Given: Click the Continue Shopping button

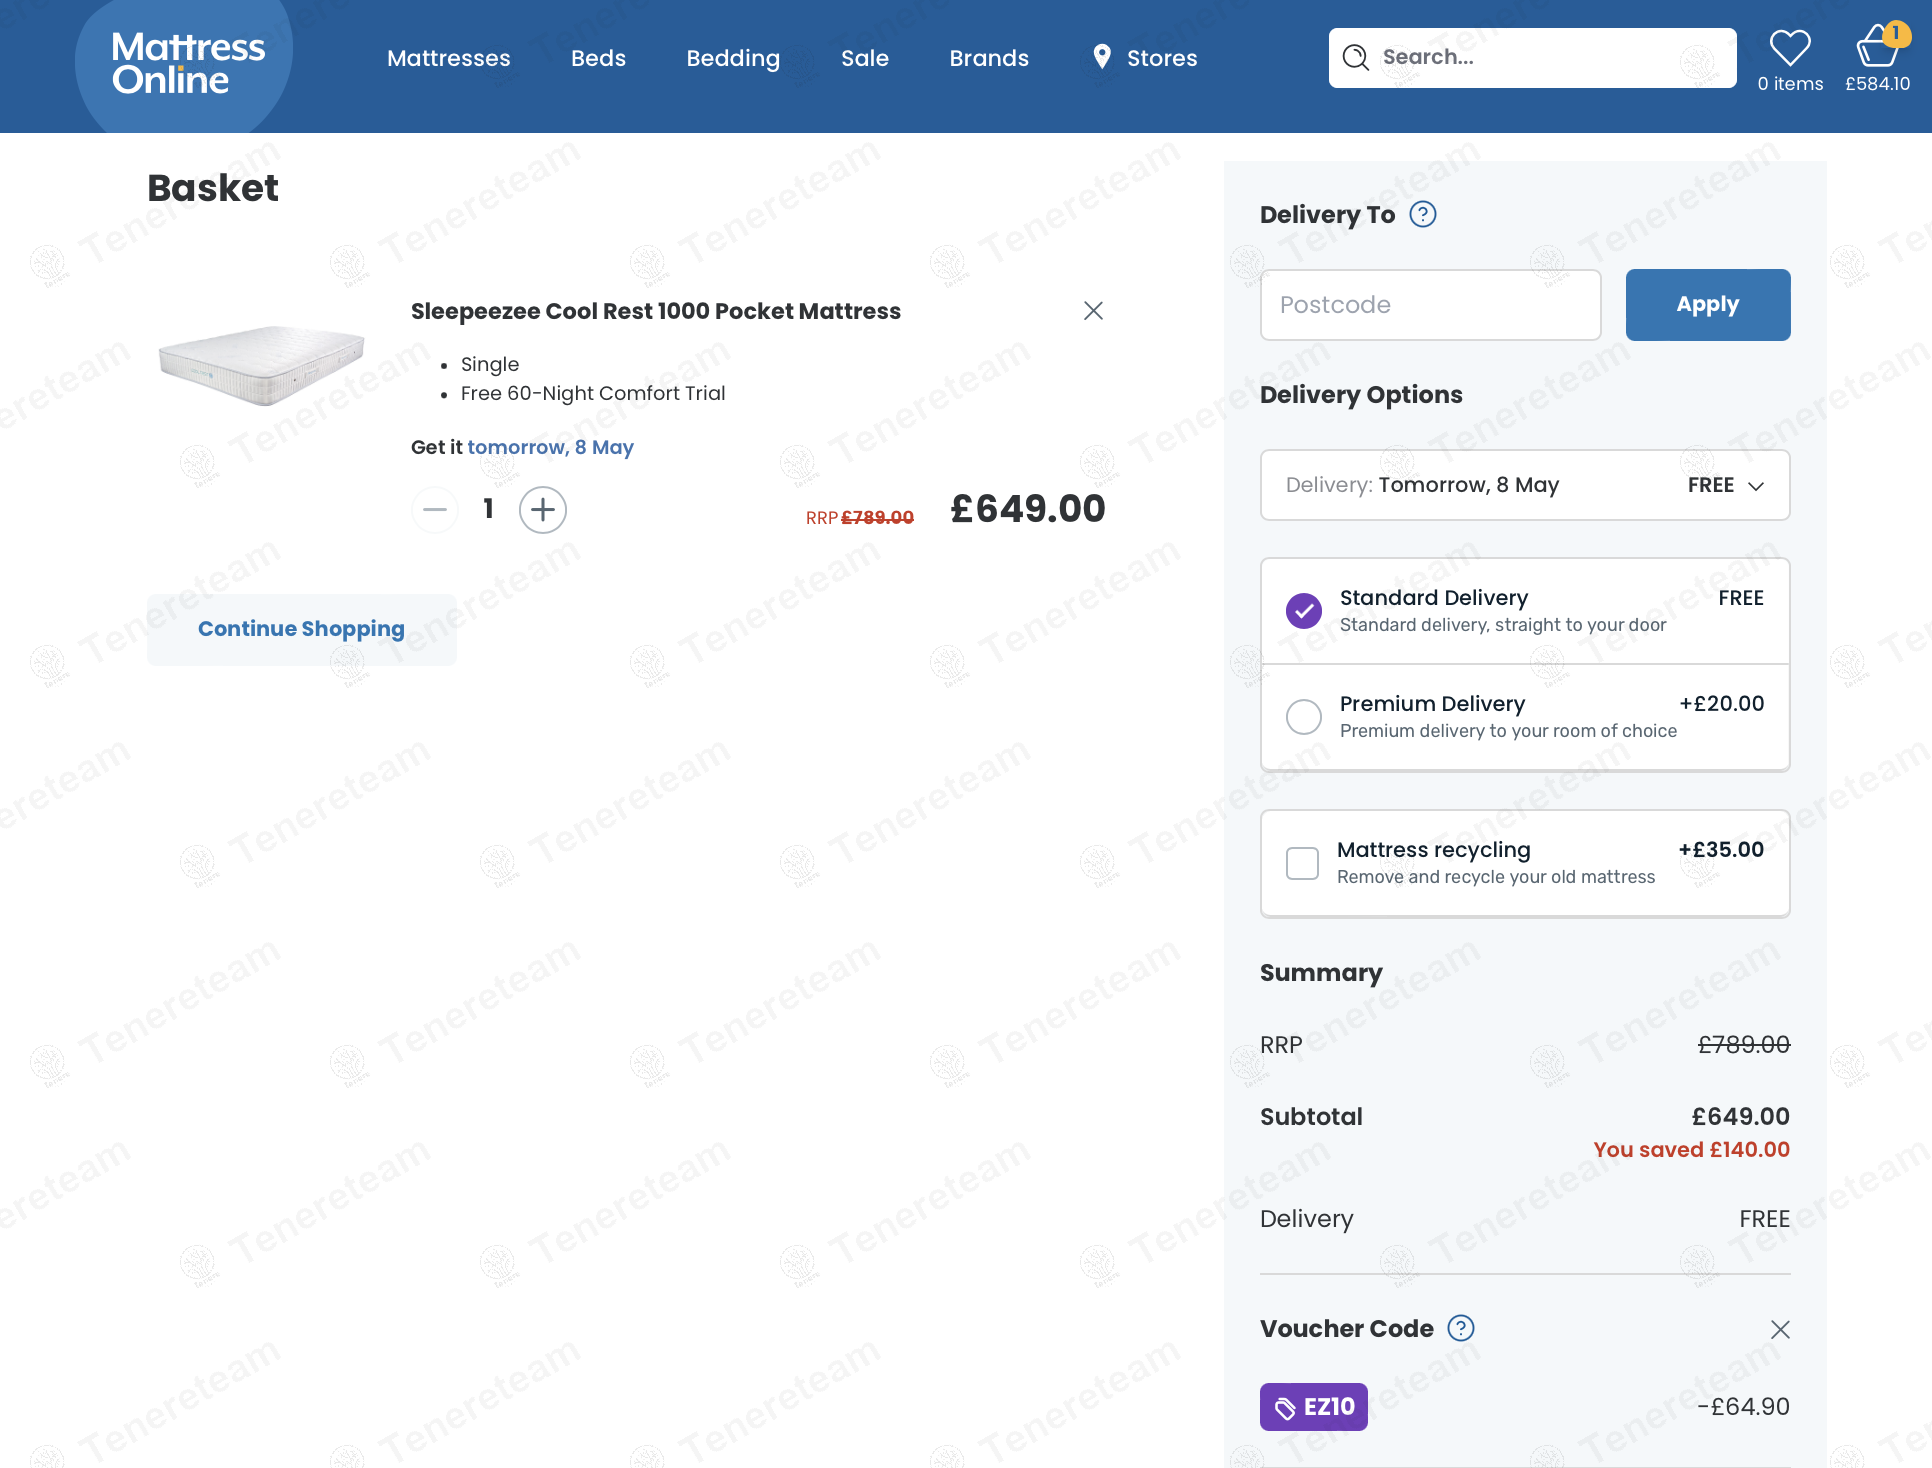Looking at the screenshot, I should point(302,629).
